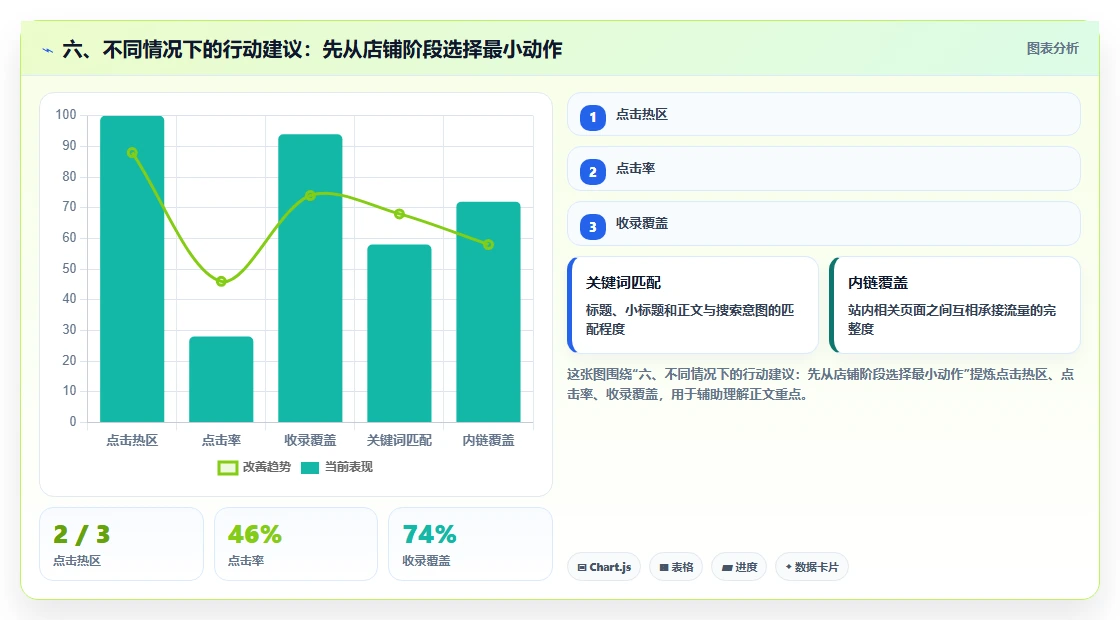
Task: Click the Chart.js tag
Action: [x=604, y=567]
